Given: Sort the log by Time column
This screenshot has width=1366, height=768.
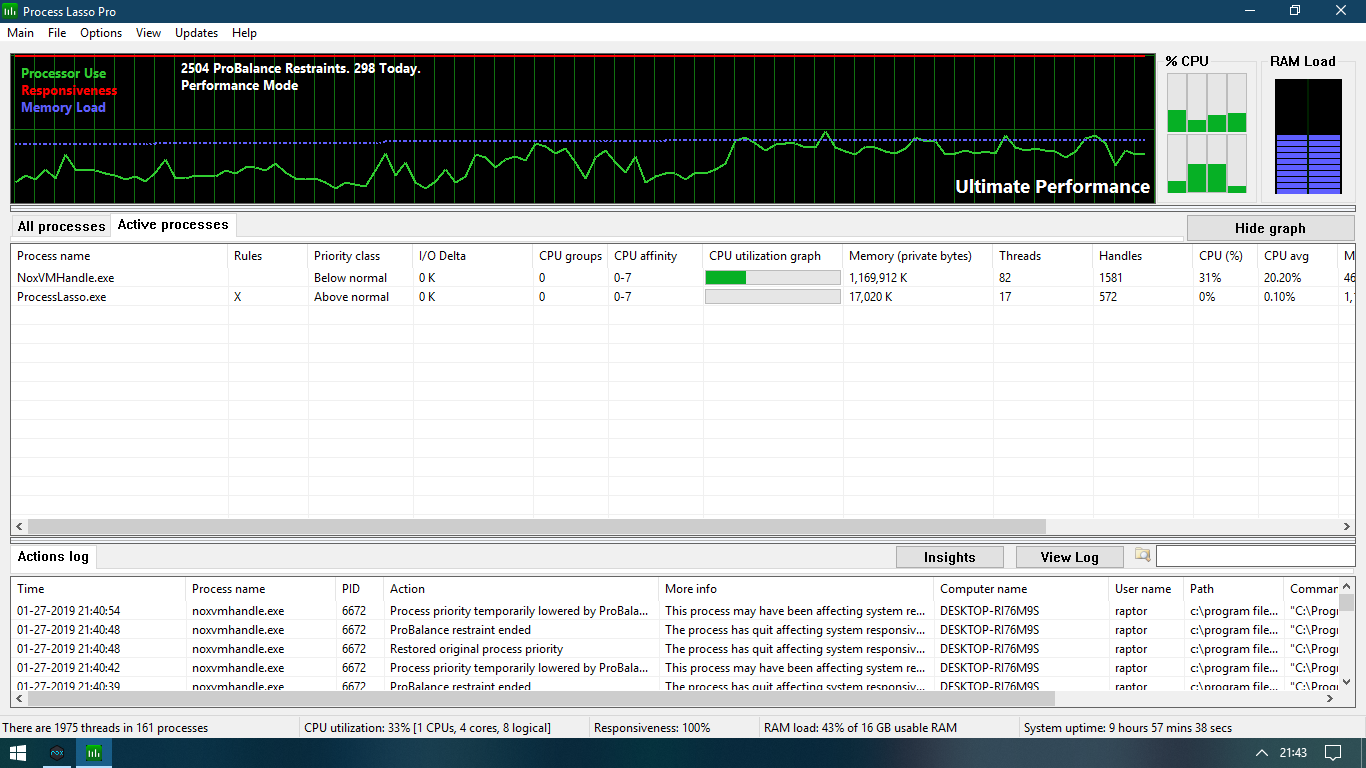Looking at the screenshot, I should tap(98, 589).
